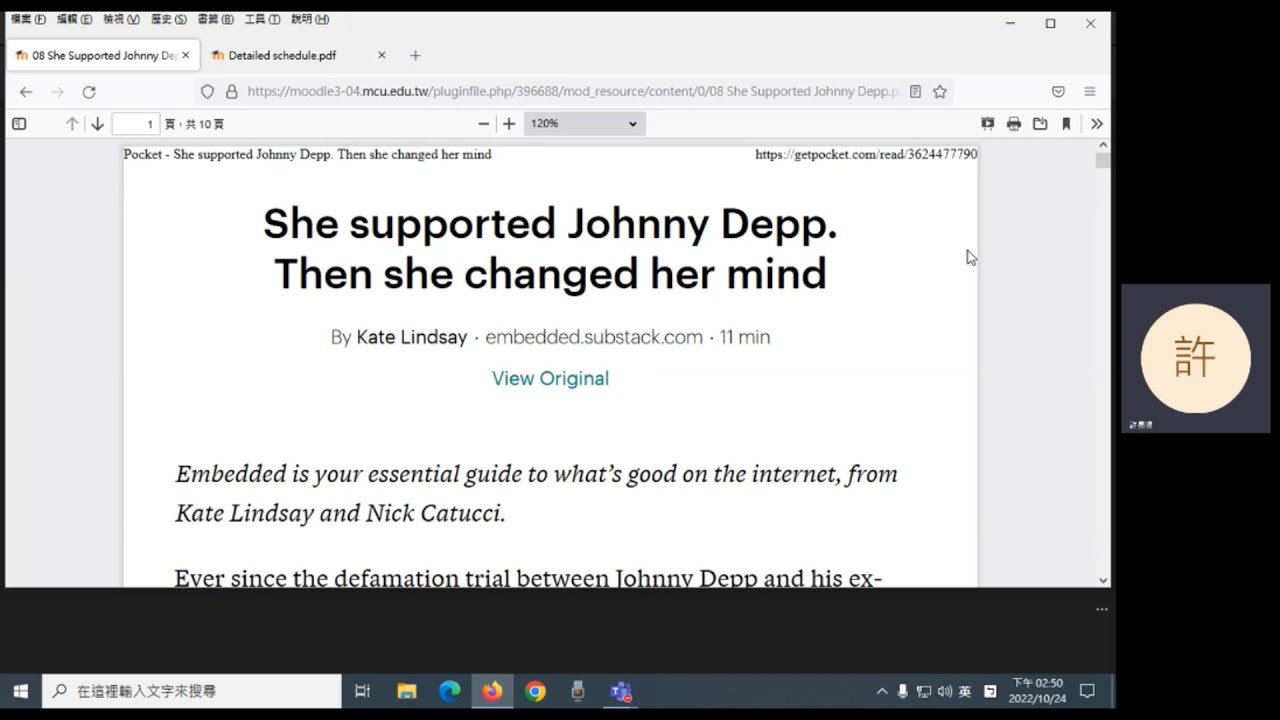The height and width of the screenshot is (720, 1280).
Task: Click the system tray microphone icon
Action: tap(903, 691)
